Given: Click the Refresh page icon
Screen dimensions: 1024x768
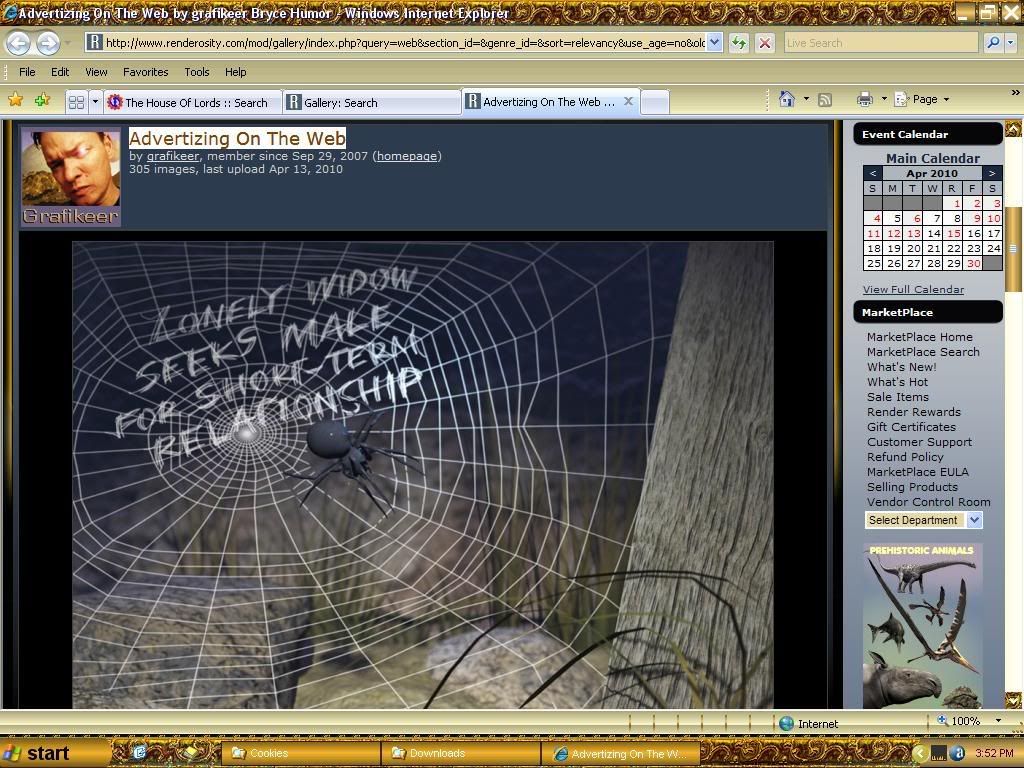Looking at the screenshot, I should tap(739, 43).
